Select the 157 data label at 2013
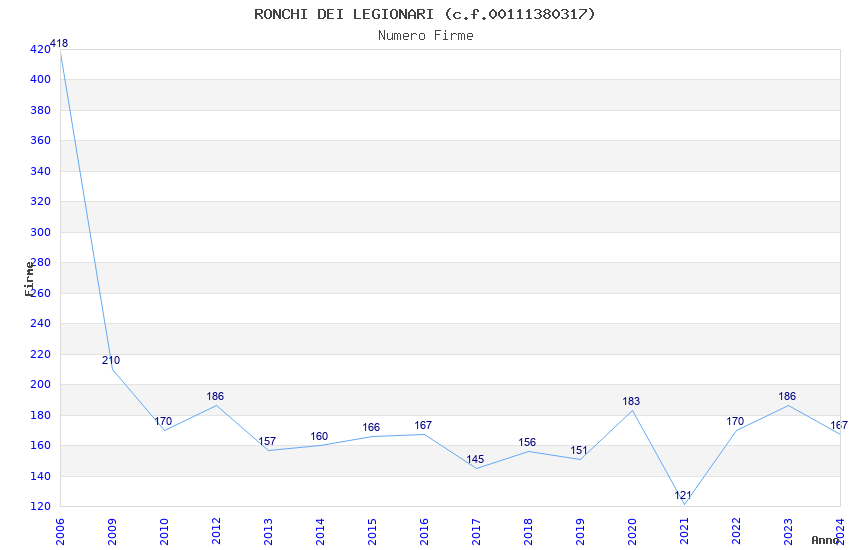 [x=267, y=441]
